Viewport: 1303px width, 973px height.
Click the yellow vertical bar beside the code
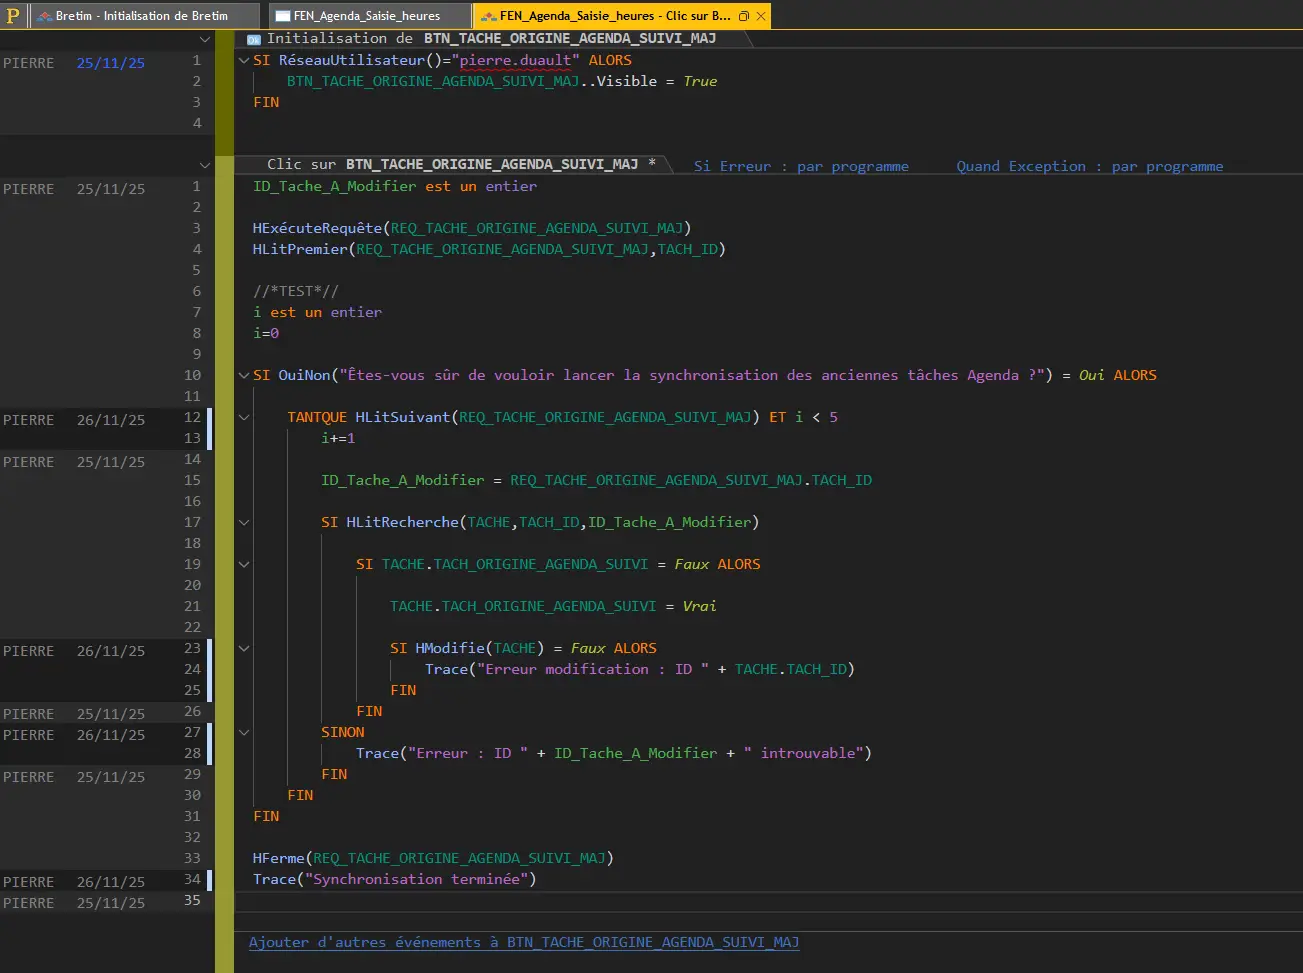(x=226, y=400)
